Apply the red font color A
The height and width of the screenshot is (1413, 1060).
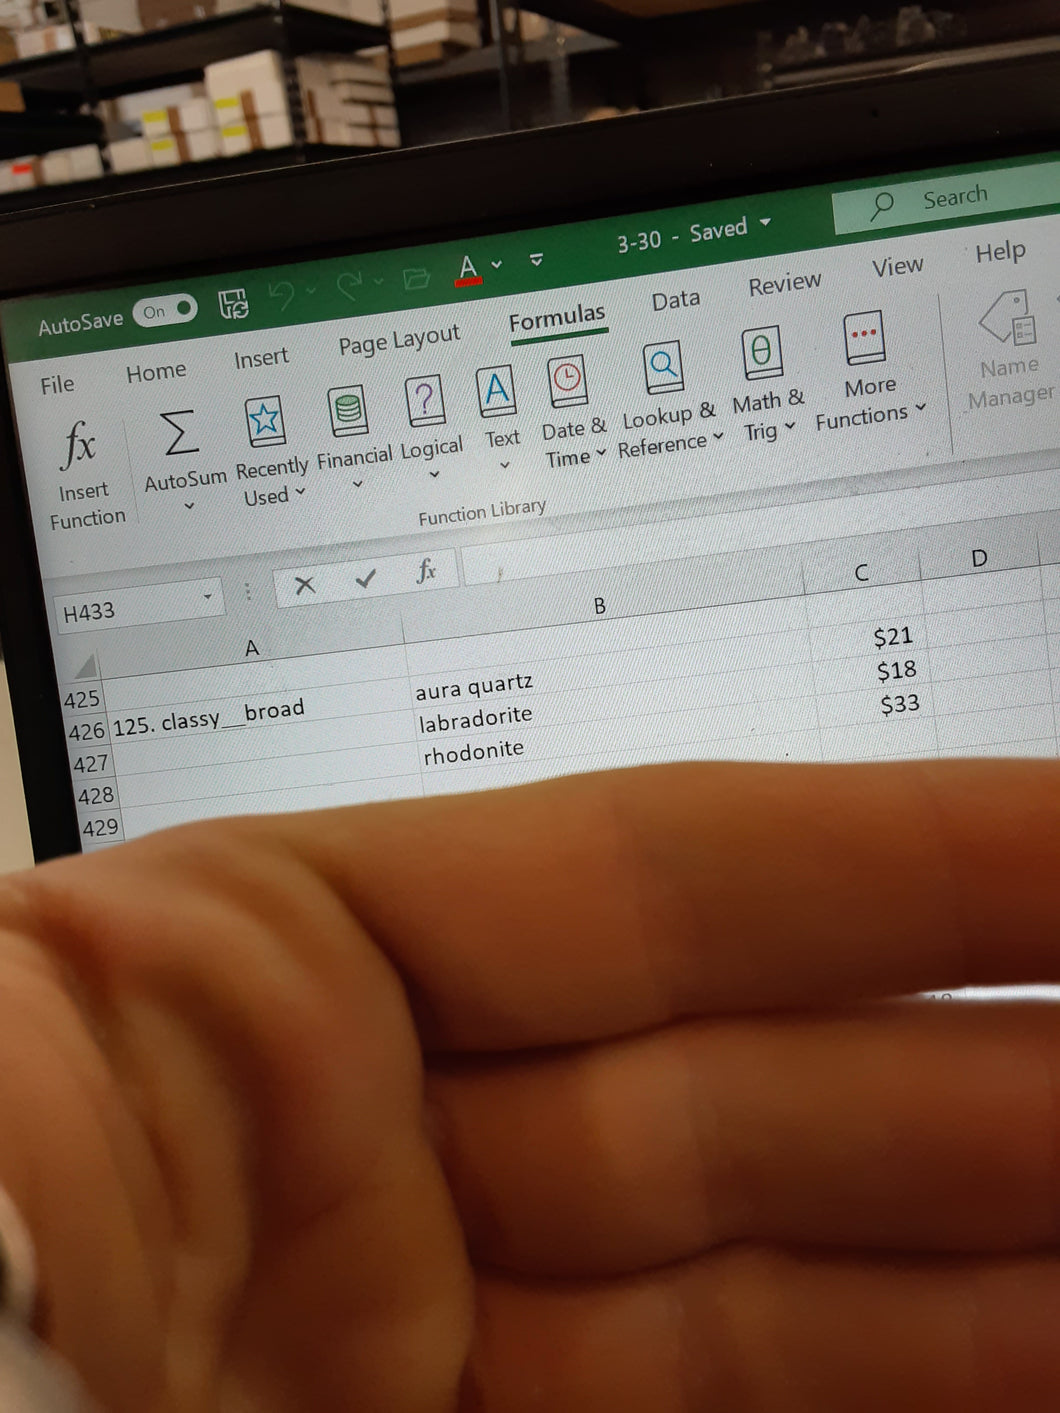click(x=468, y=269)
